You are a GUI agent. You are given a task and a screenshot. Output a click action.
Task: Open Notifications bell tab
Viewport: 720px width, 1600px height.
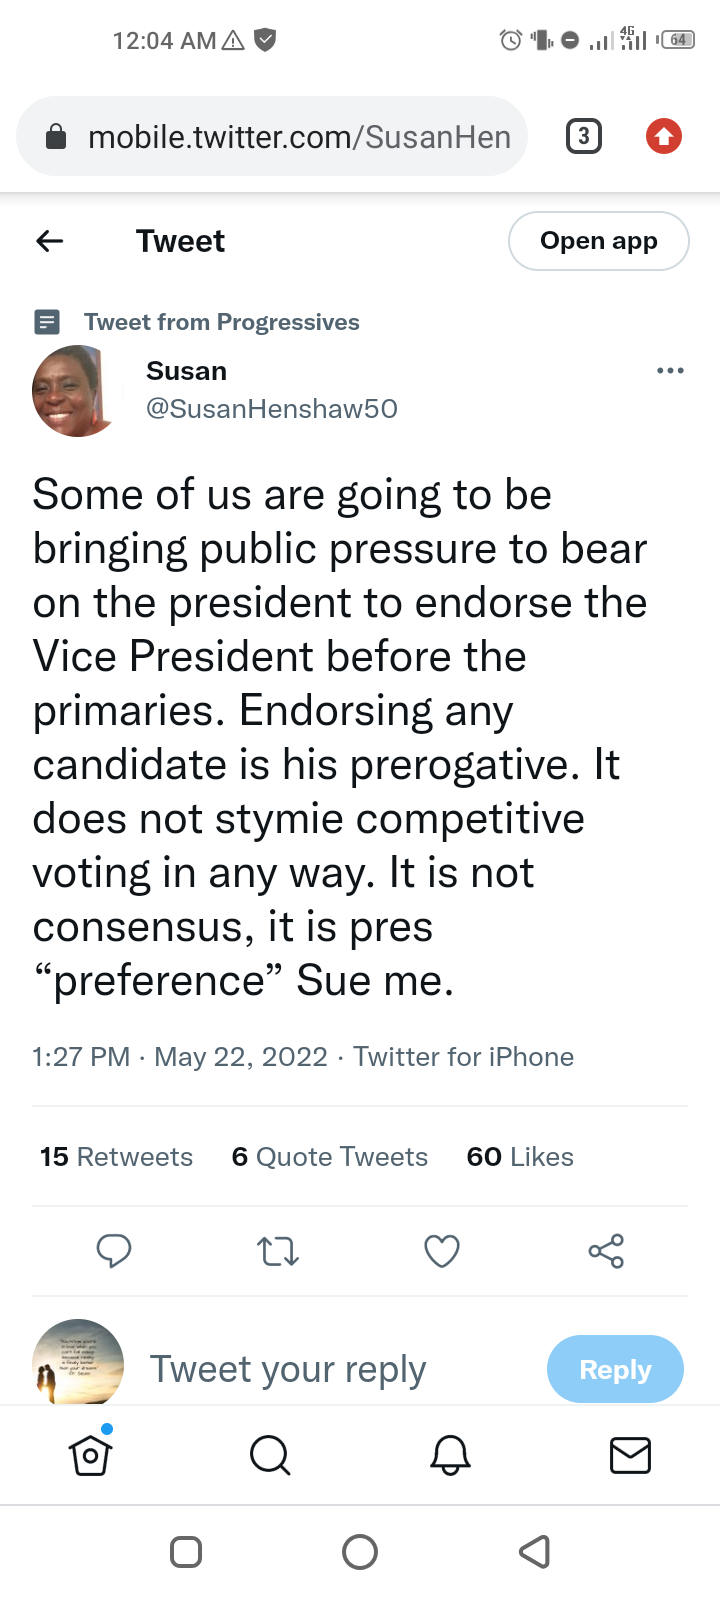pyautogui.click(x=450, y=1455)
